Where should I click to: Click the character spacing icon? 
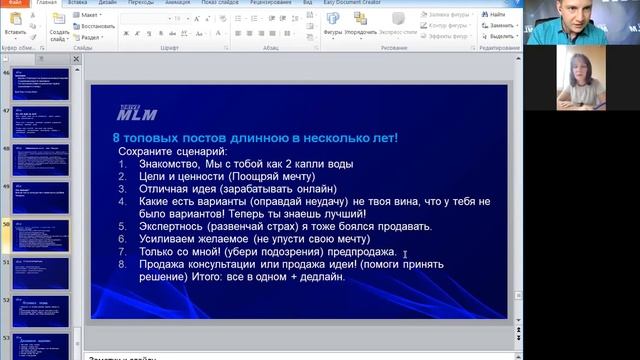coord(184,33)
